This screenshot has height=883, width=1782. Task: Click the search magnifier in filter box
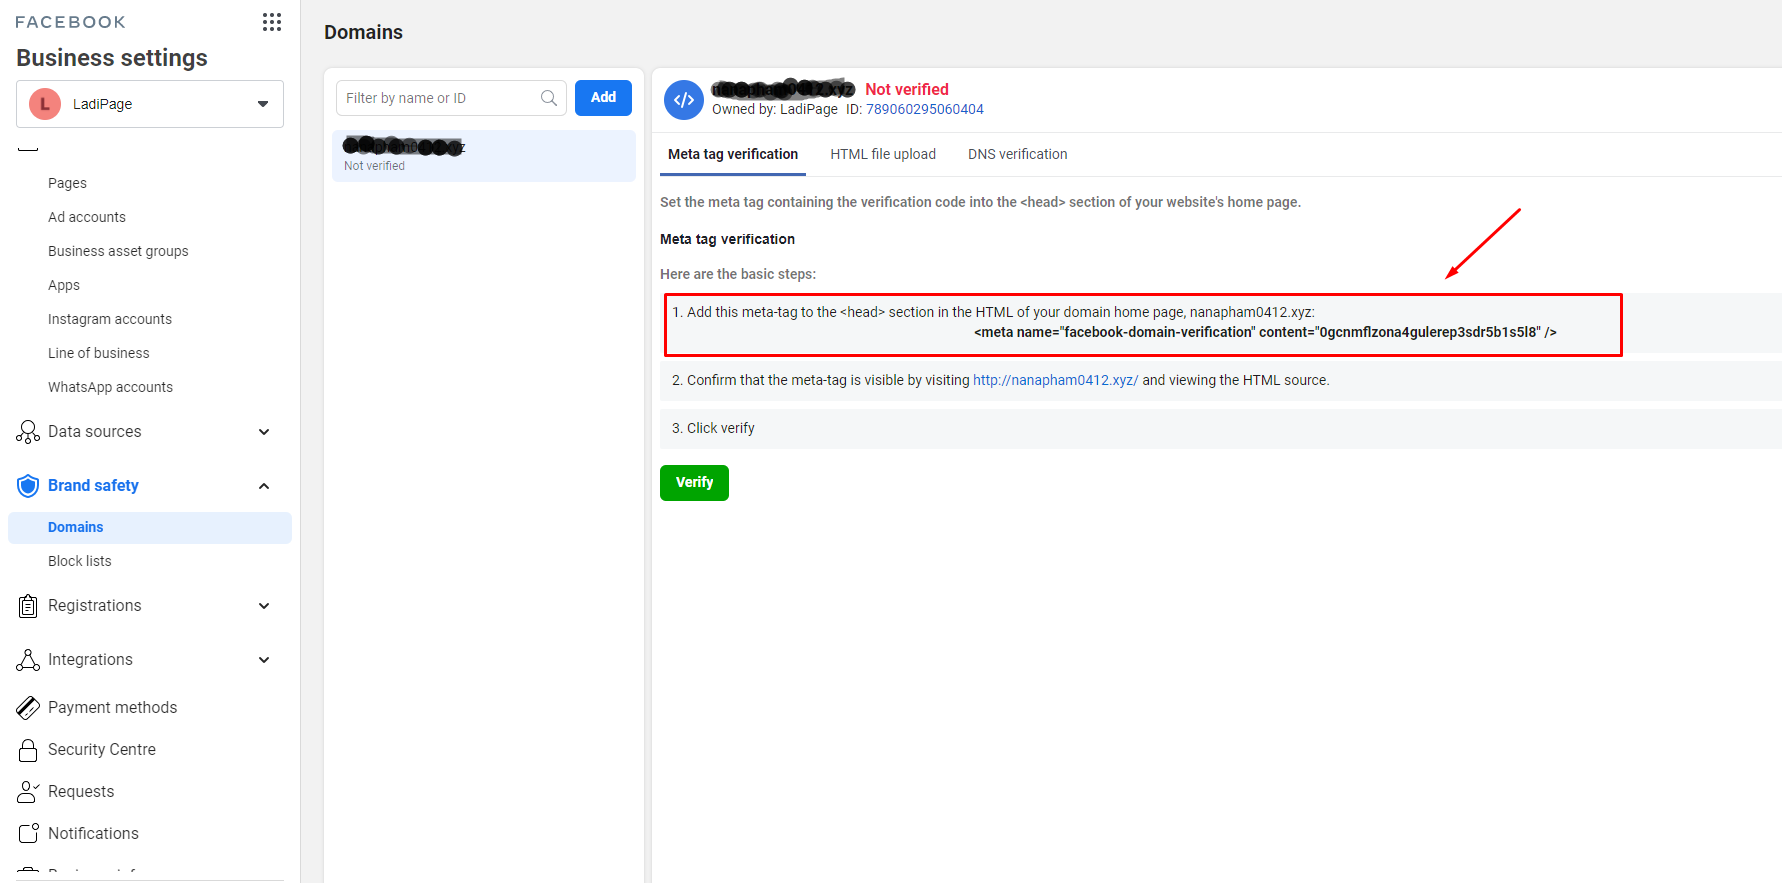point(549,98)
